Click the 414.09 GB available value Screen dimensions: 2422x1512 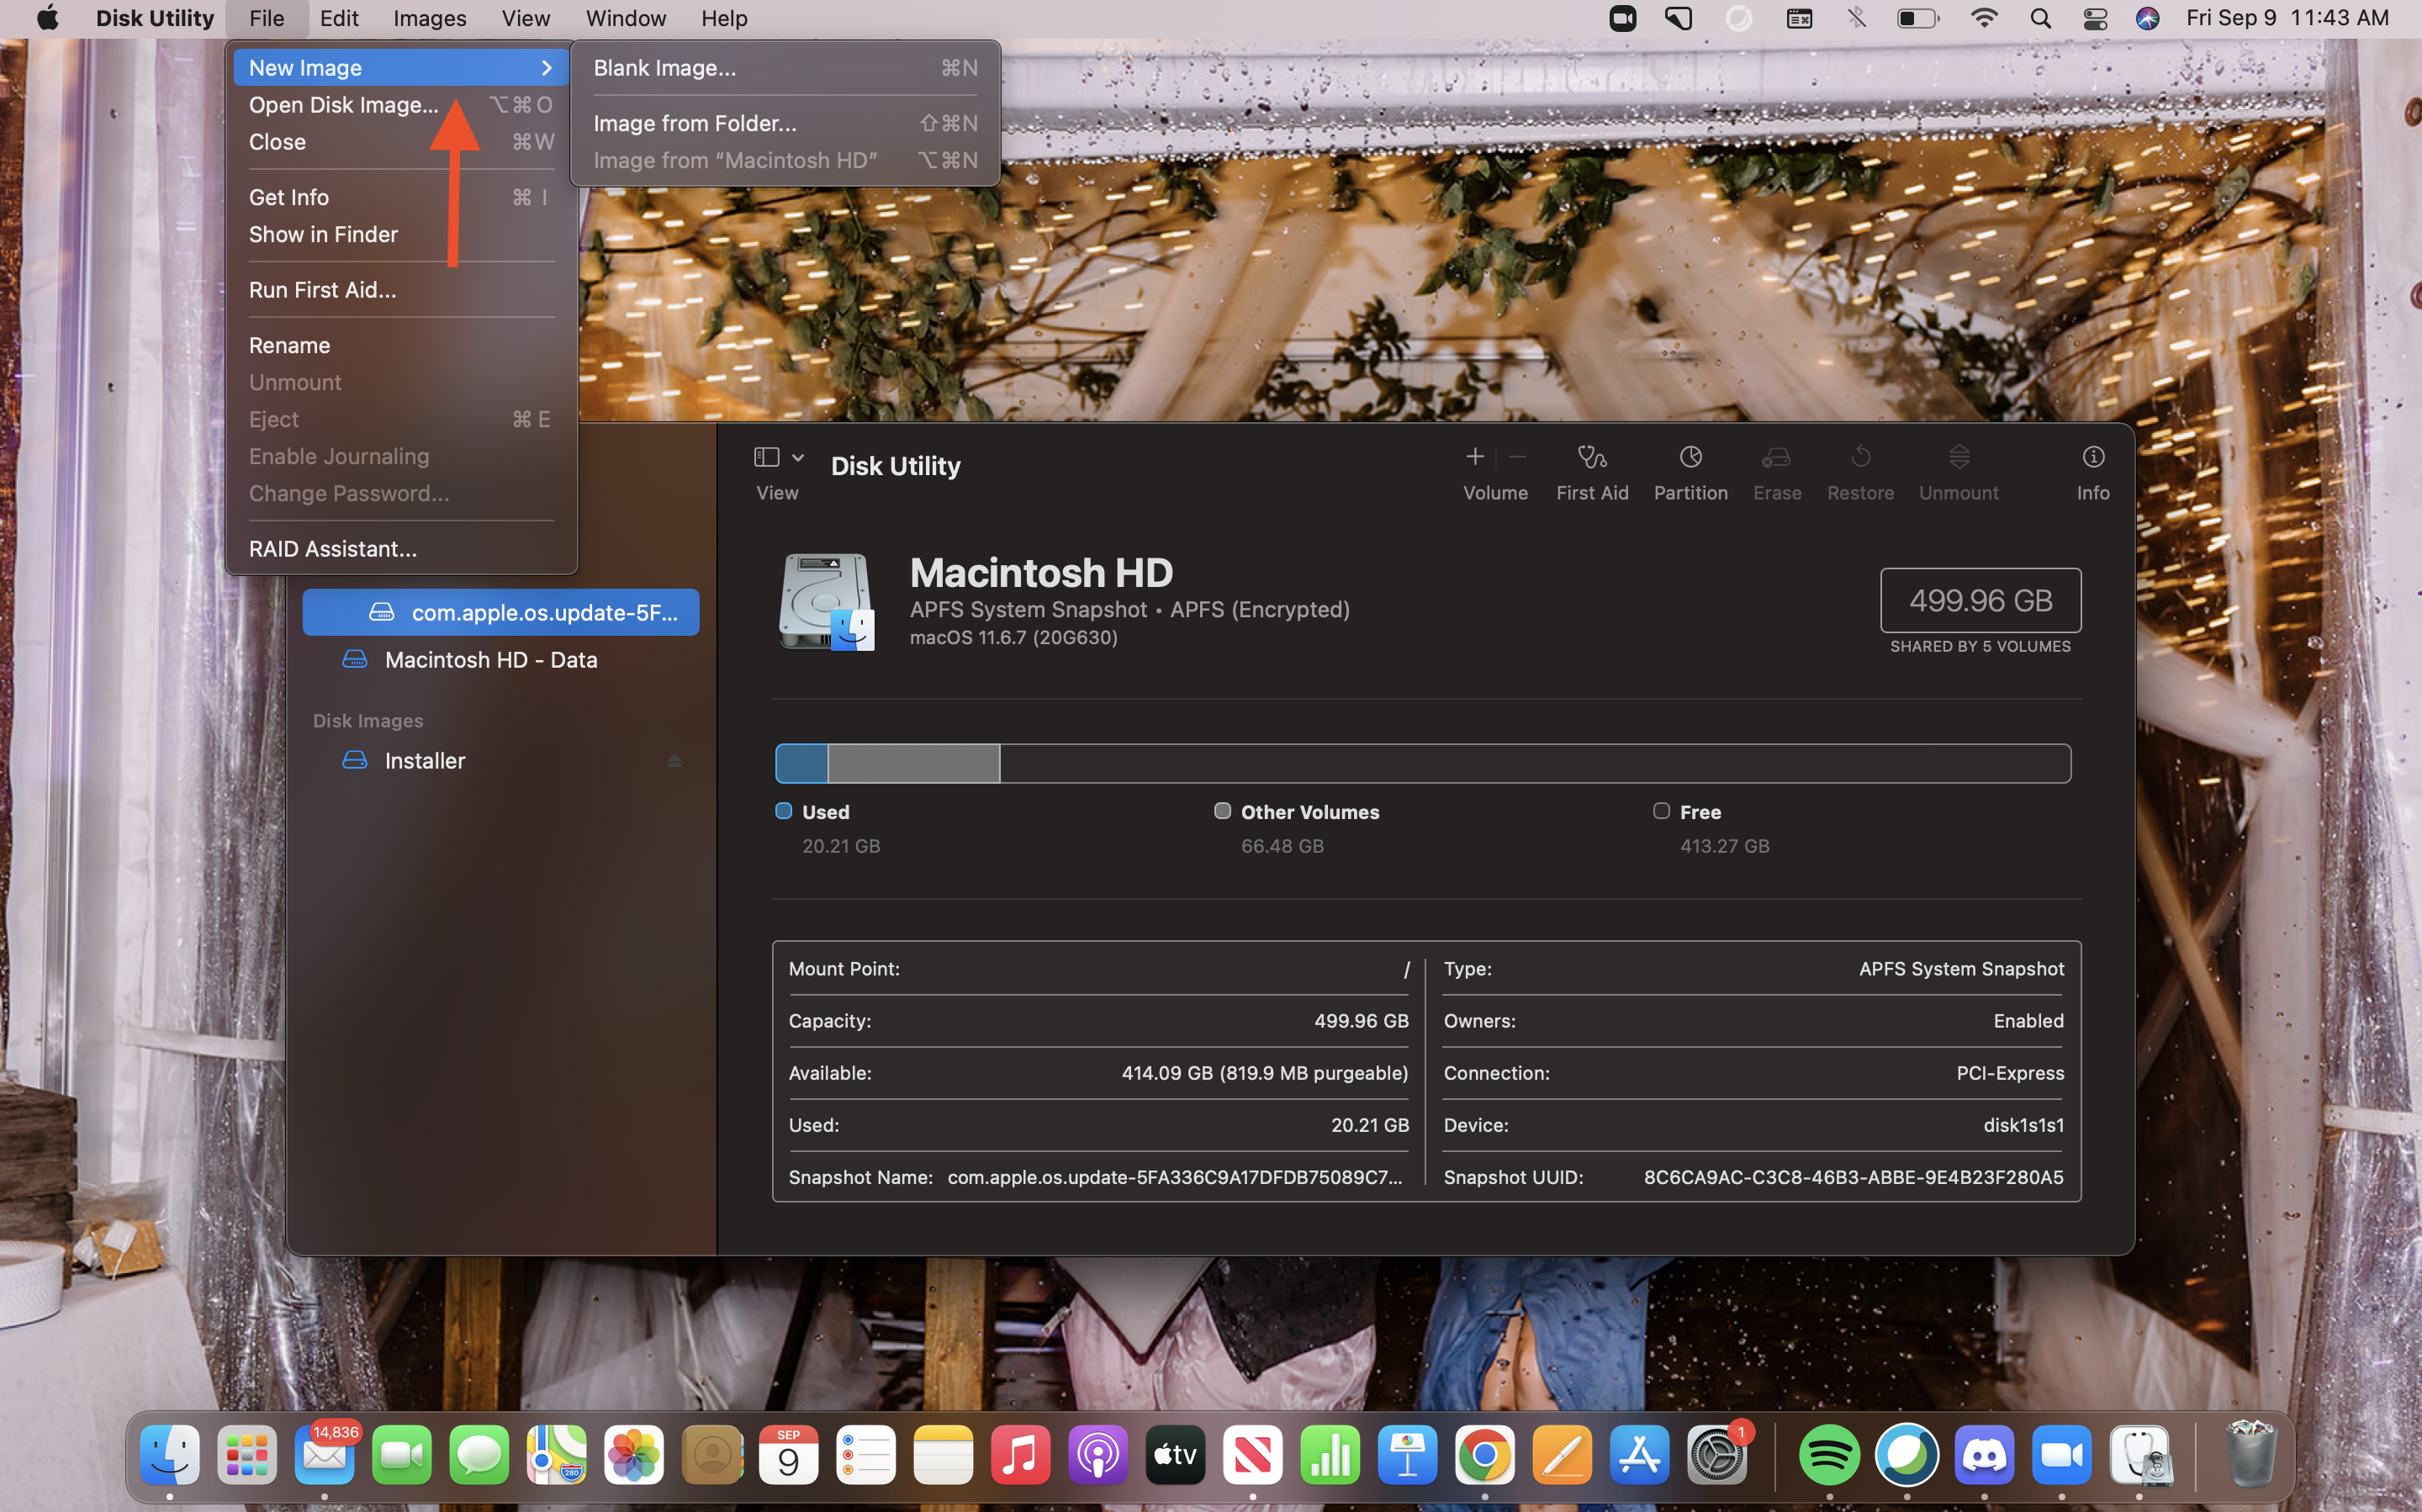pyautogui.click(x=1264, y=1073)
